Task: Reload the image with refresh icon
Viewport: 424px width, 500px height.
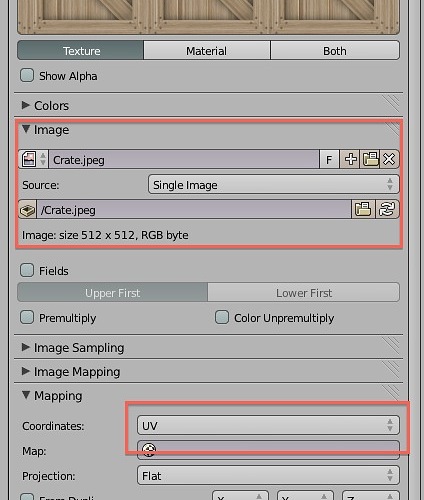Action: coord(387,210)
